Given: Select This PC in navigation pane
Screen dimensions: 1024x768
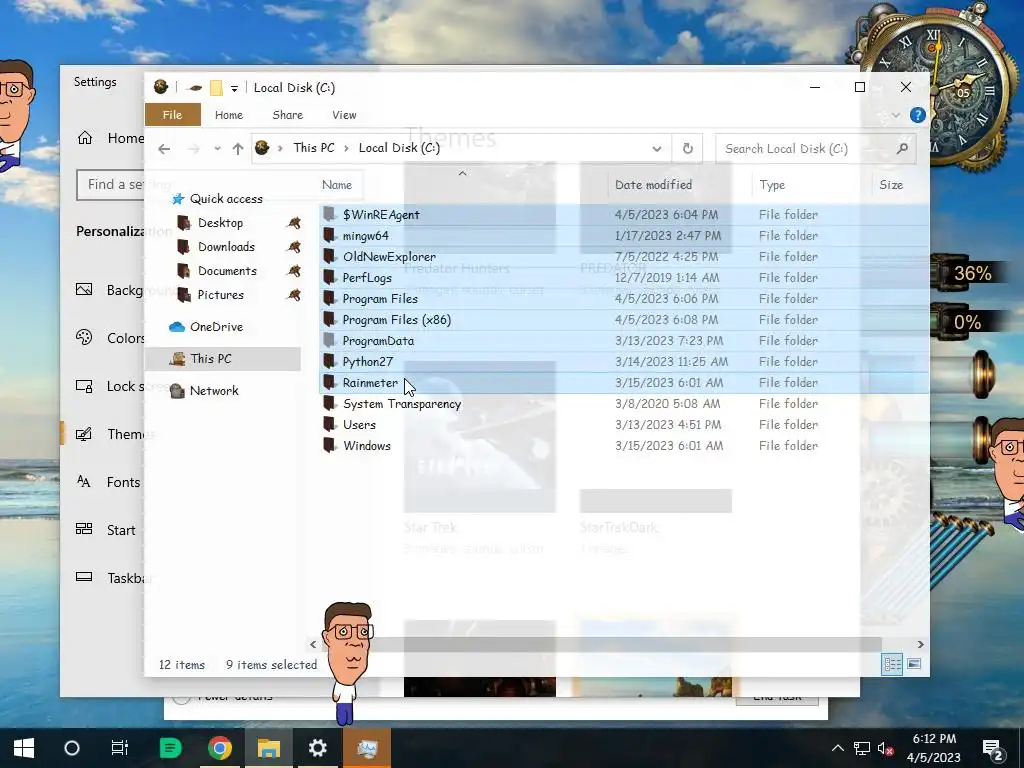Looking at the screenshot, I should pos(223,359).
